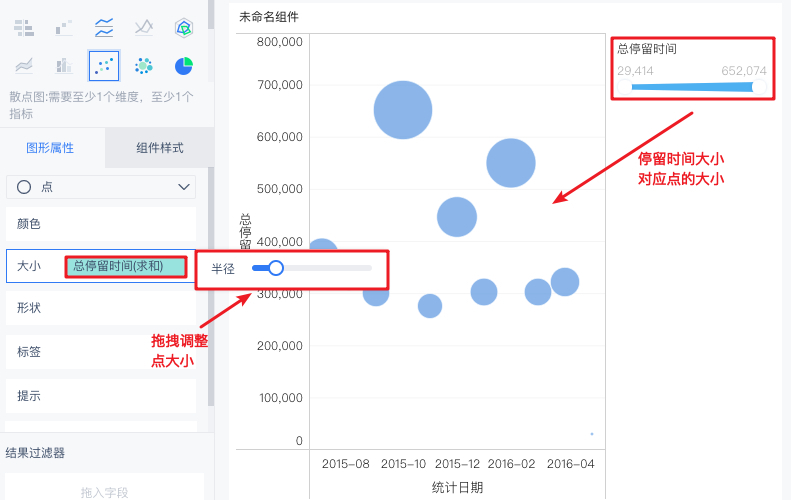Select the radar chart icon

(184, 28)
